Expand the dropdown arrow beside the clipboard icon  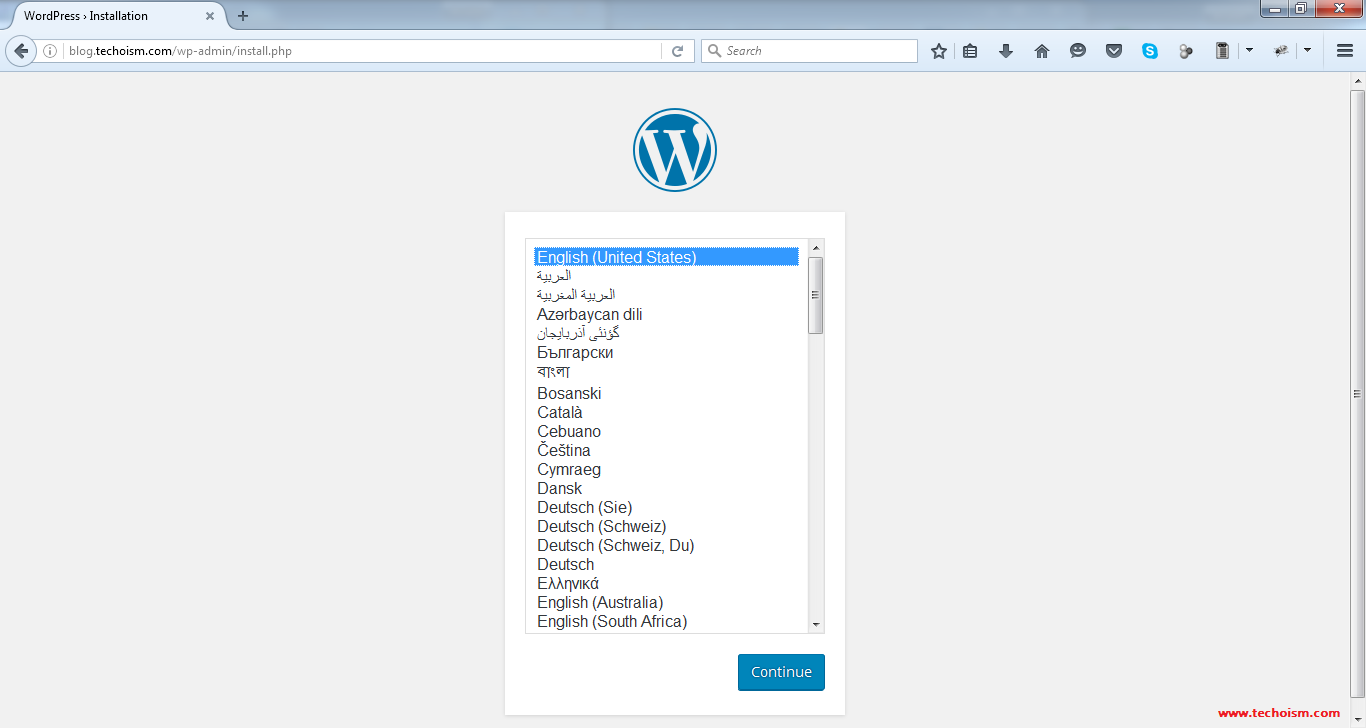pyautogui.click(x=1249, y=51)
